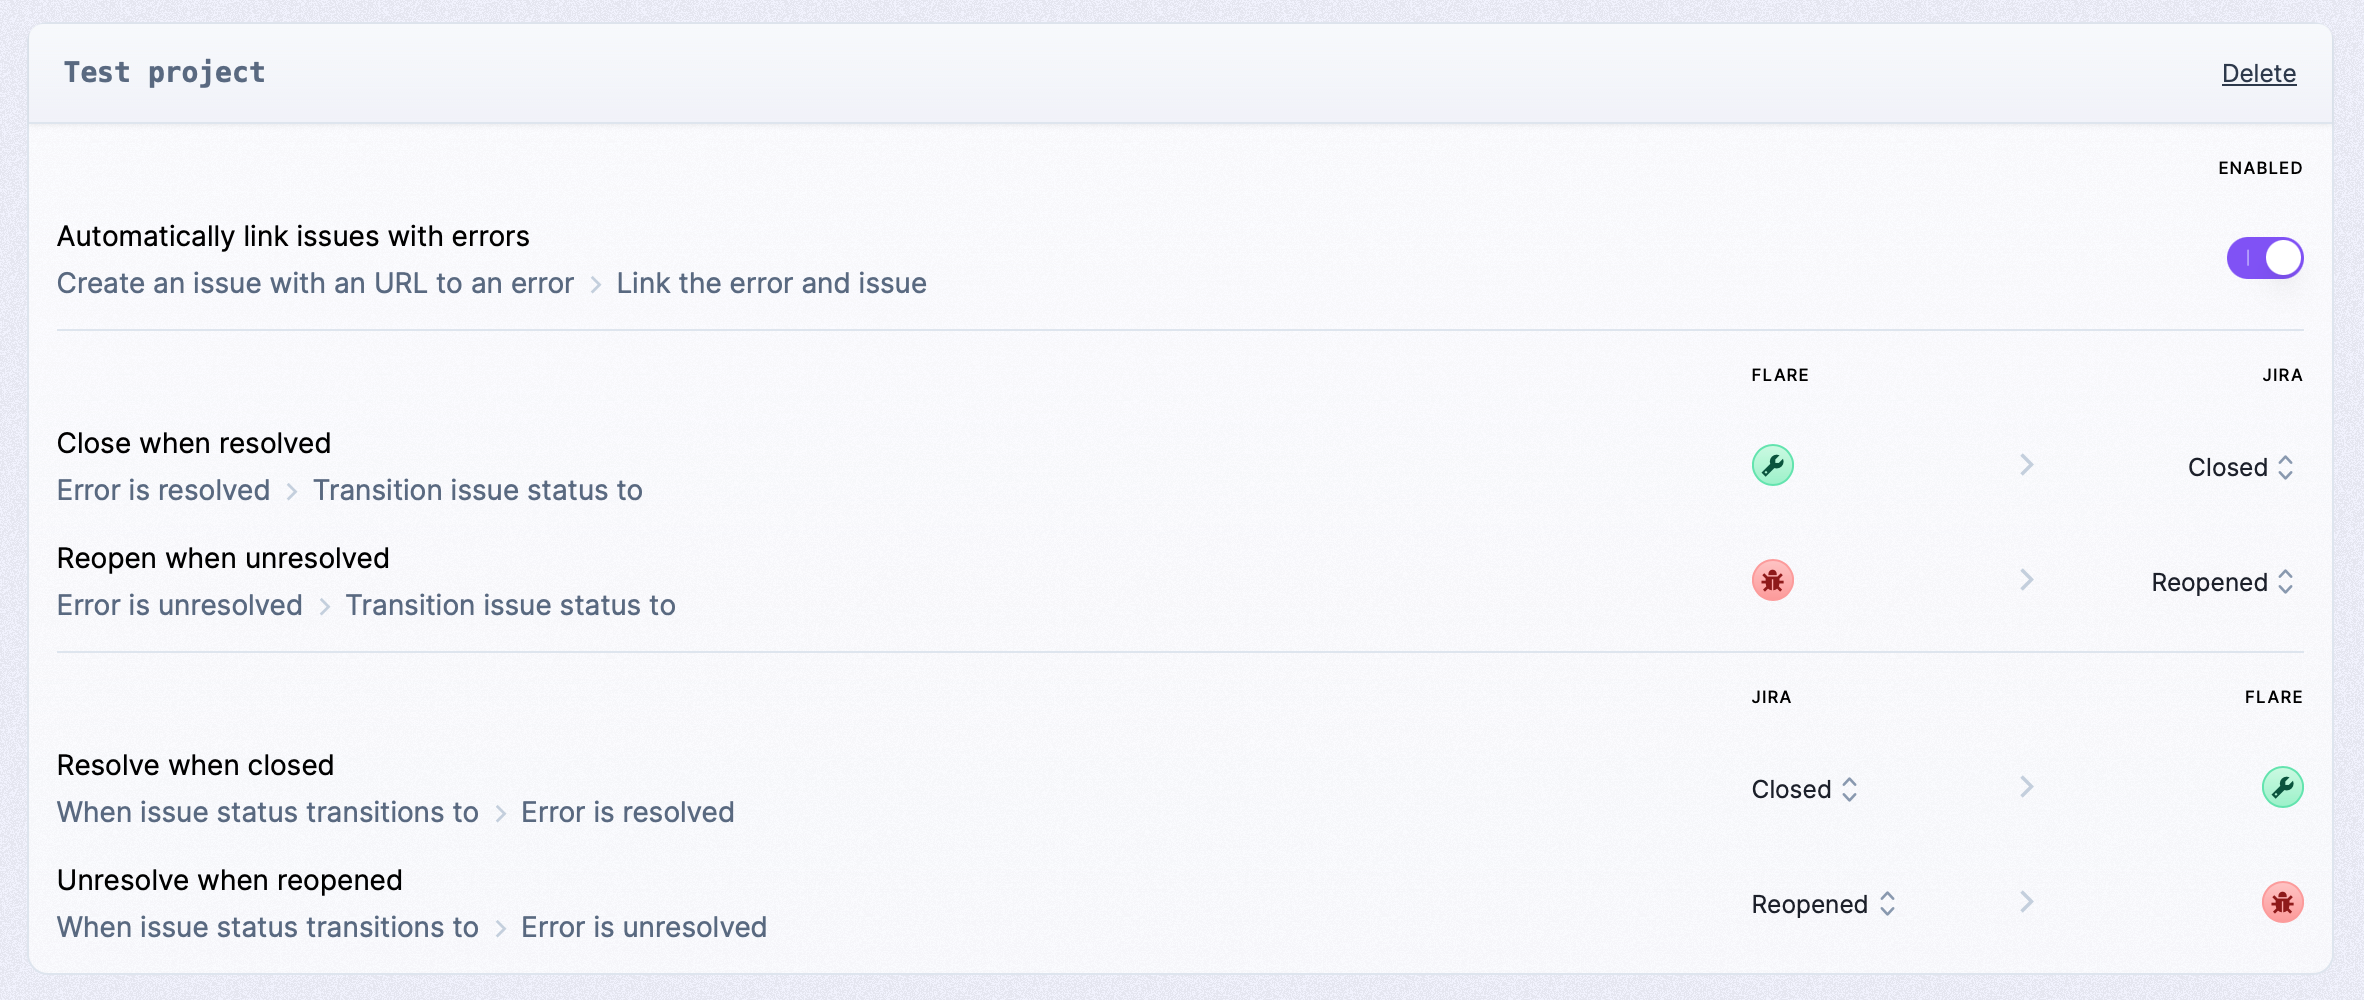Select the Automatically link issues with errors label
The height and width of the screenshot is (1000, 2364).
point(293,236)
